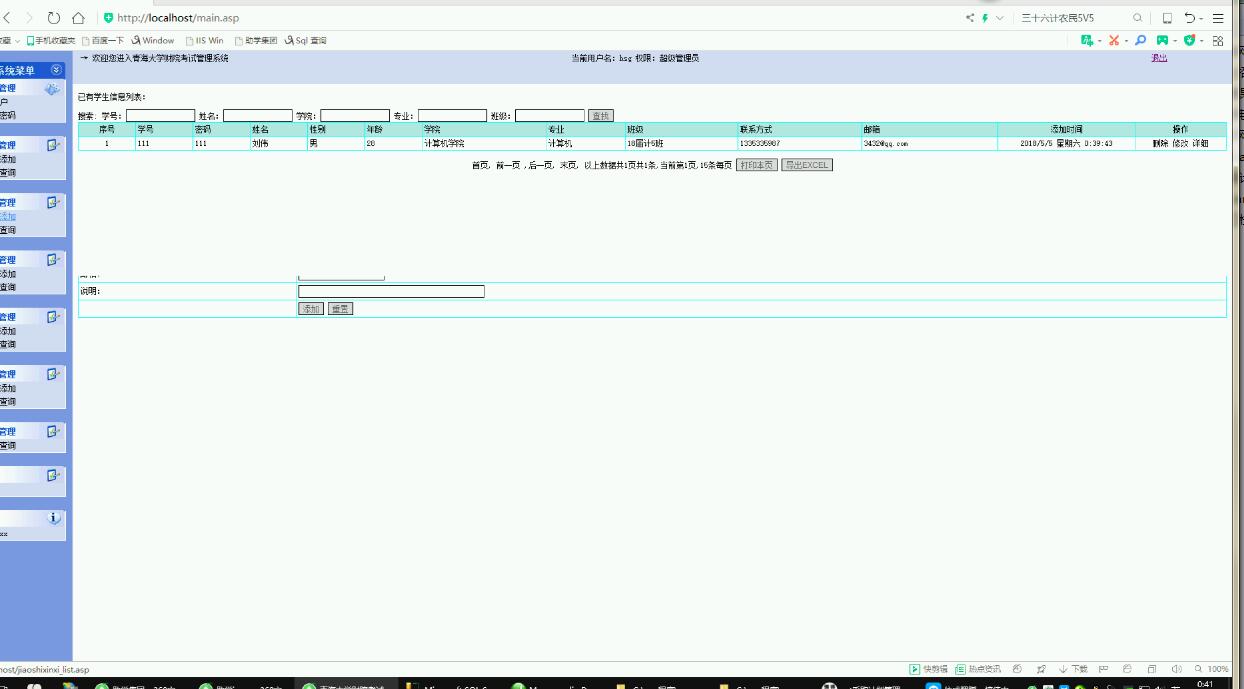The width and height of the screenshot is (1244, 689).
Task: Open the Sql 查询 bookmark
Action: pos(306,41)
